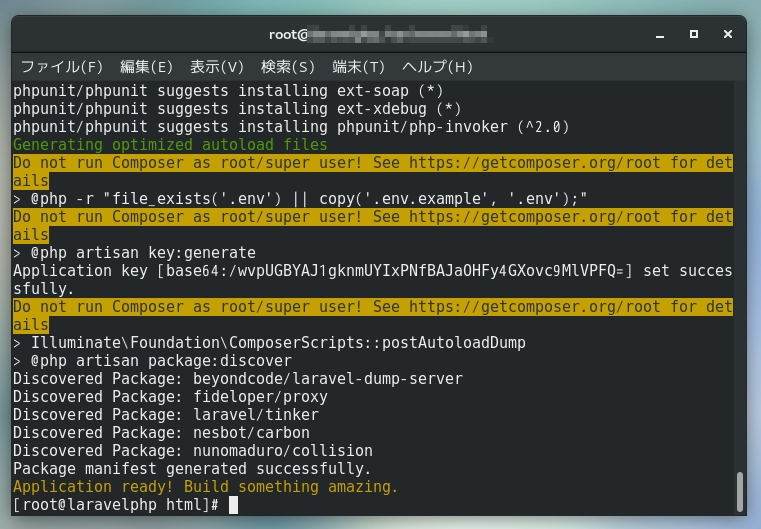Click the third Composer root warning line
This screenshot has height=529, width=761.
tap(373, 315)
